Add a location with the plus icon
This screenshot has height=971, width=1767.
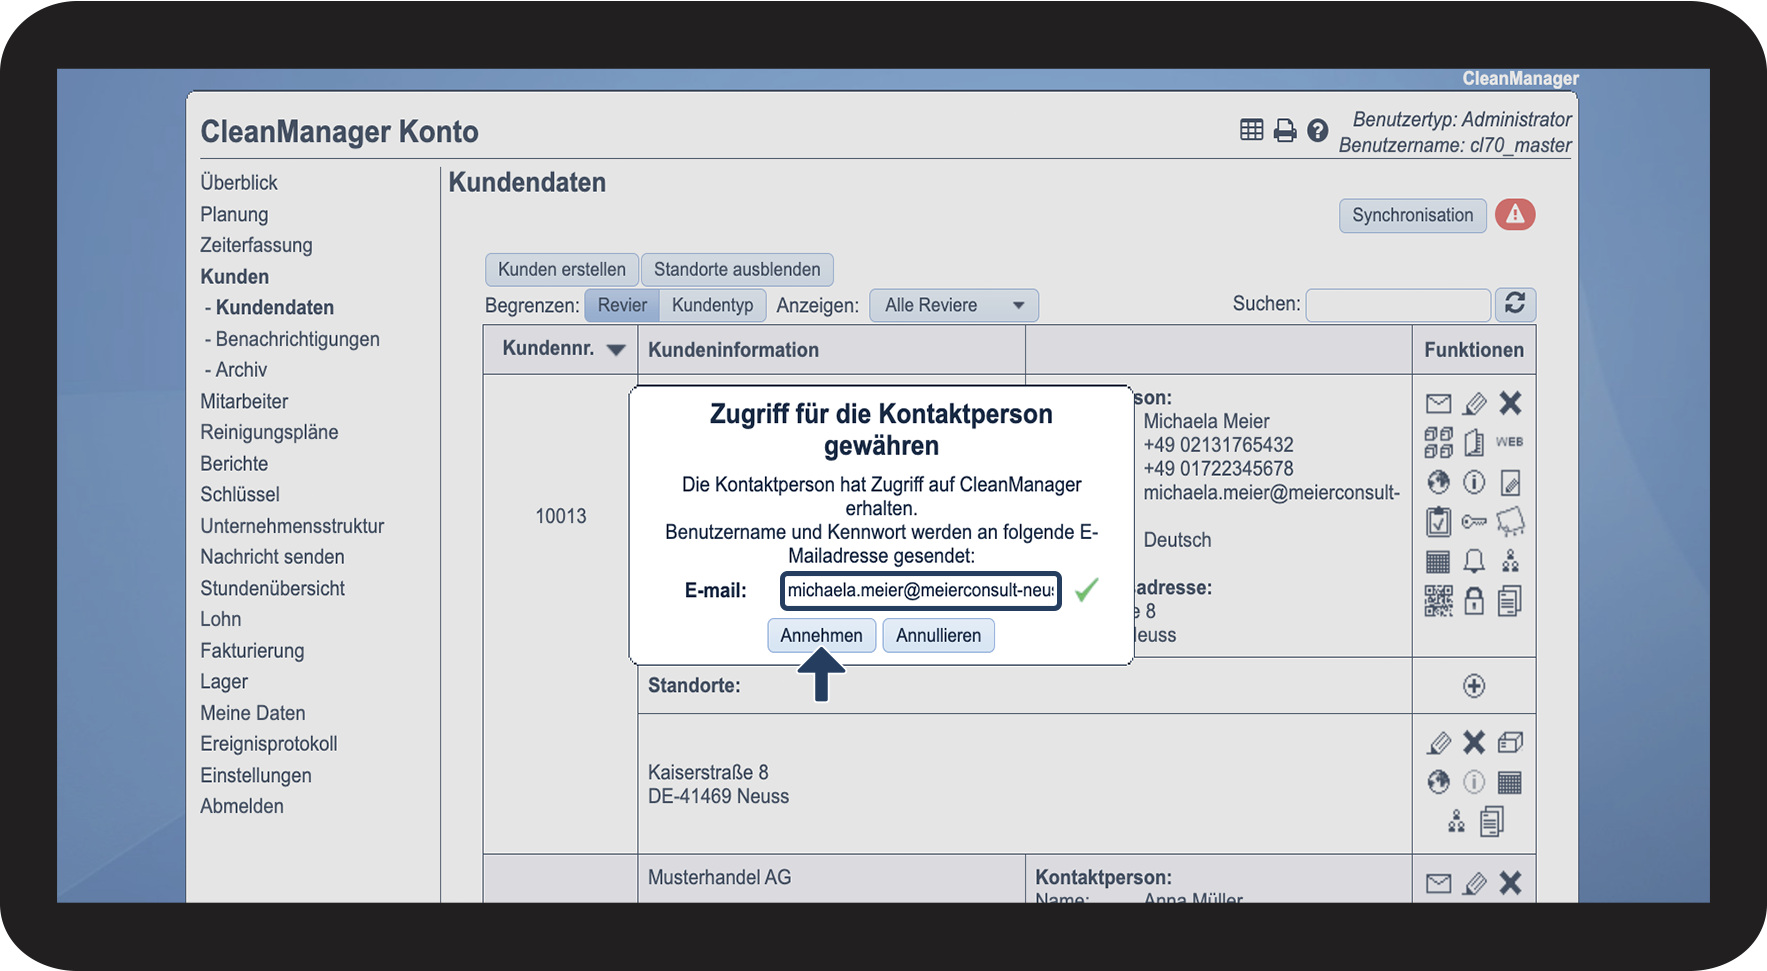(1474, 686)
